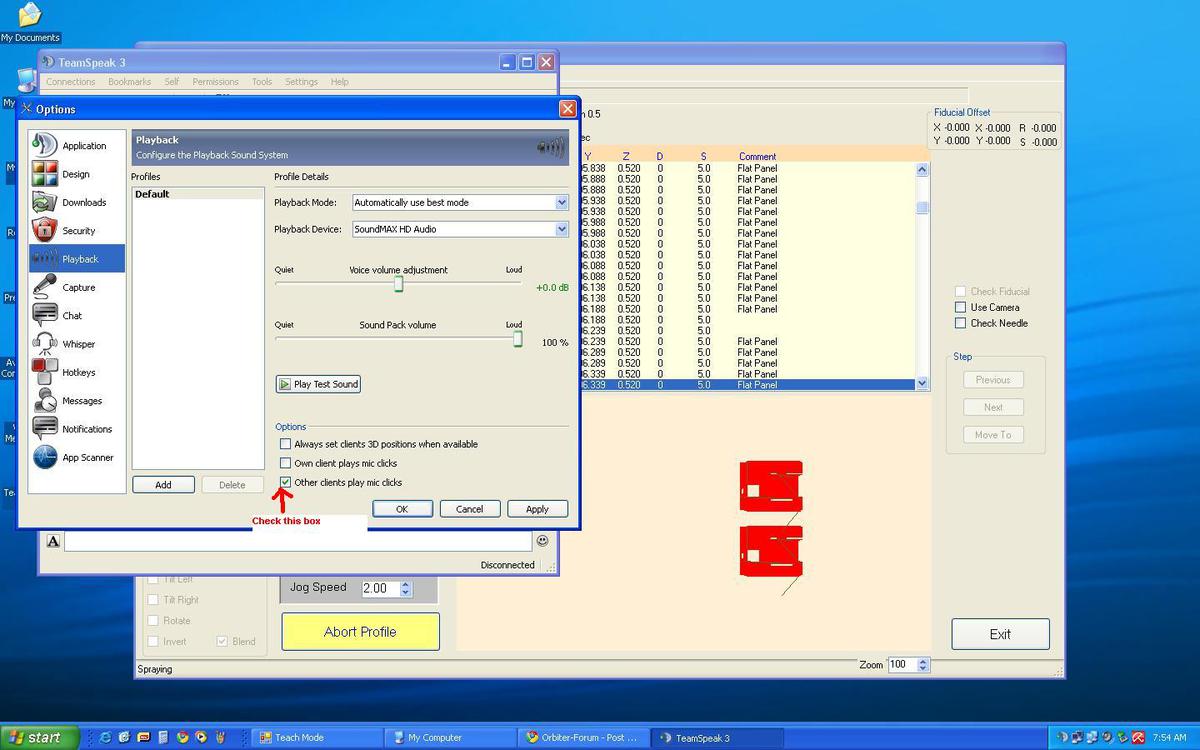Open the Chat options page
The height and width of the screenshot is (750, 1200).
click(x=77, y=315)
